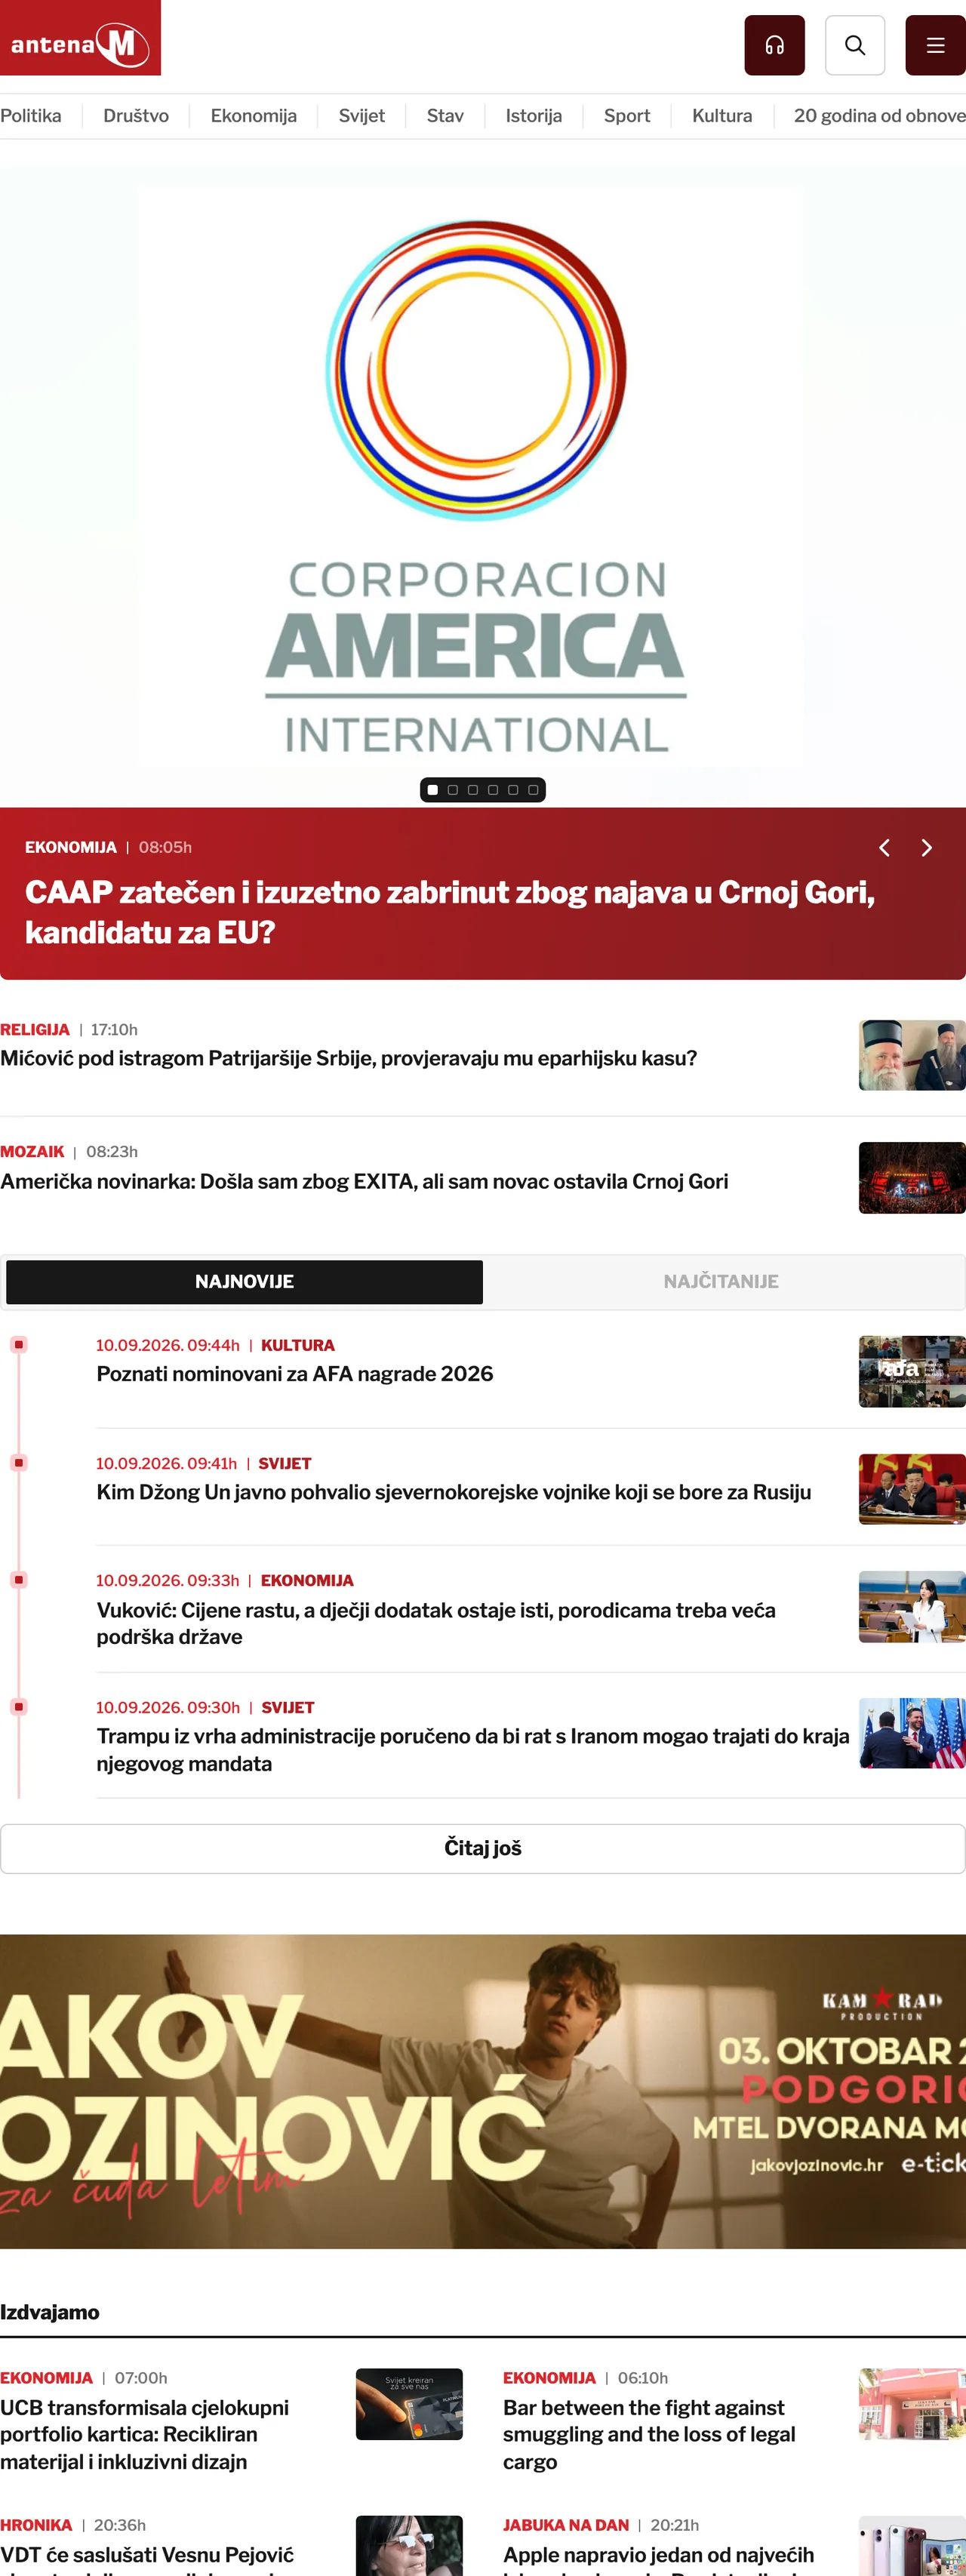Click the Antena M logo
Viewport: 966px width, 2576px height.
80,38
